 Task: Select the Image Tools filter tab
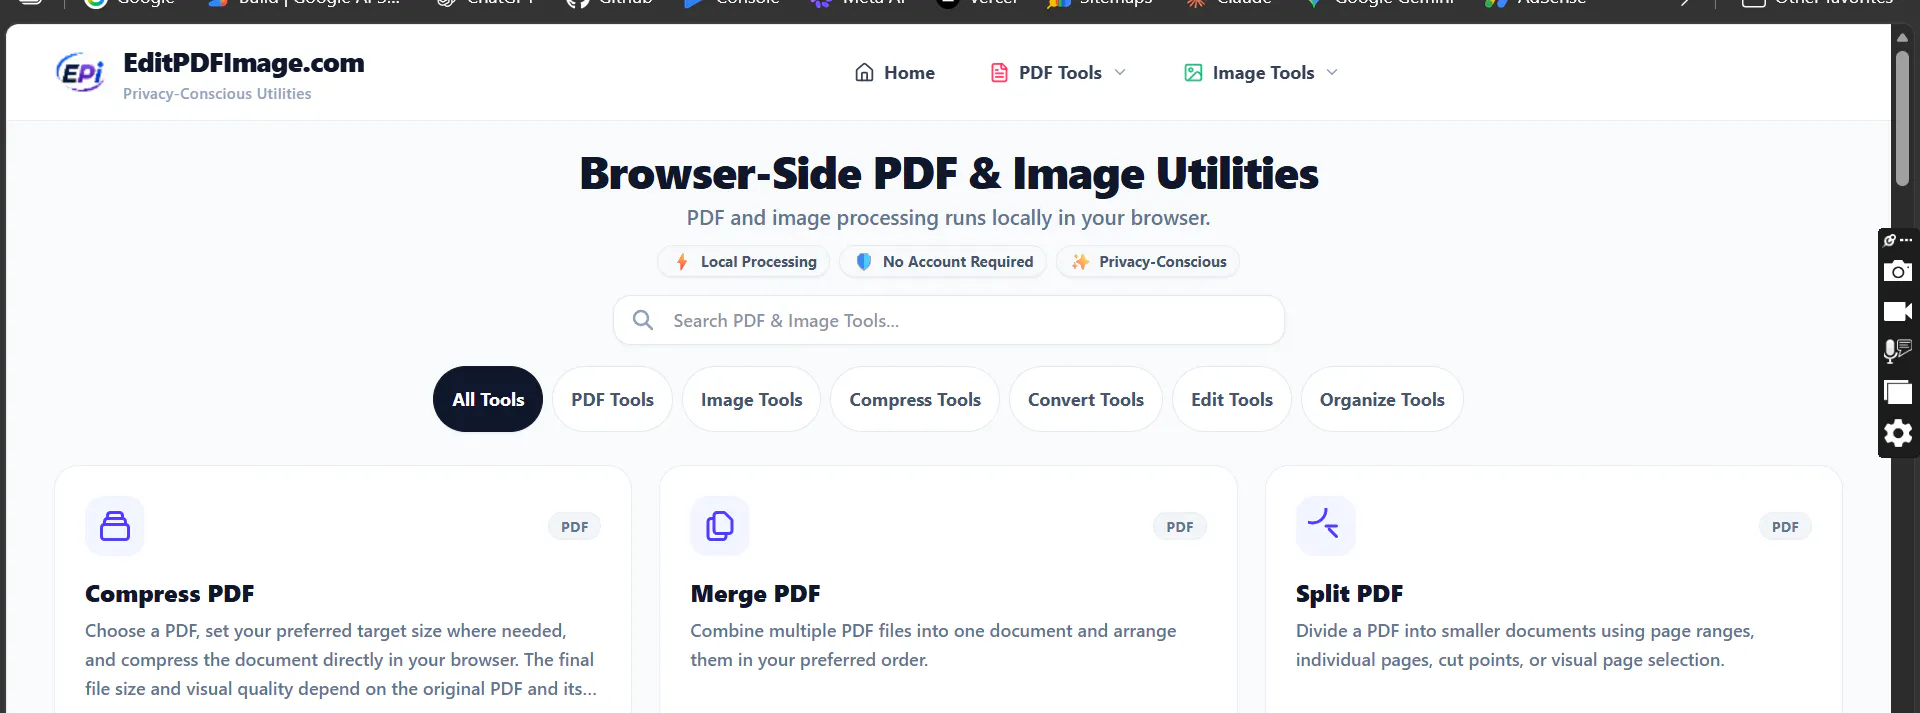pyautogui.click(x=752, y=399)
